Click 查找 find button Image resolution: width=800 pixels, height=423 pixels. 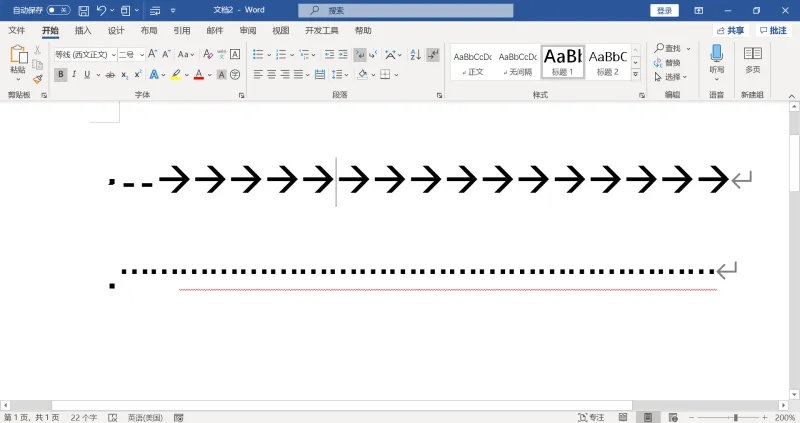click(x=667, y=48)
